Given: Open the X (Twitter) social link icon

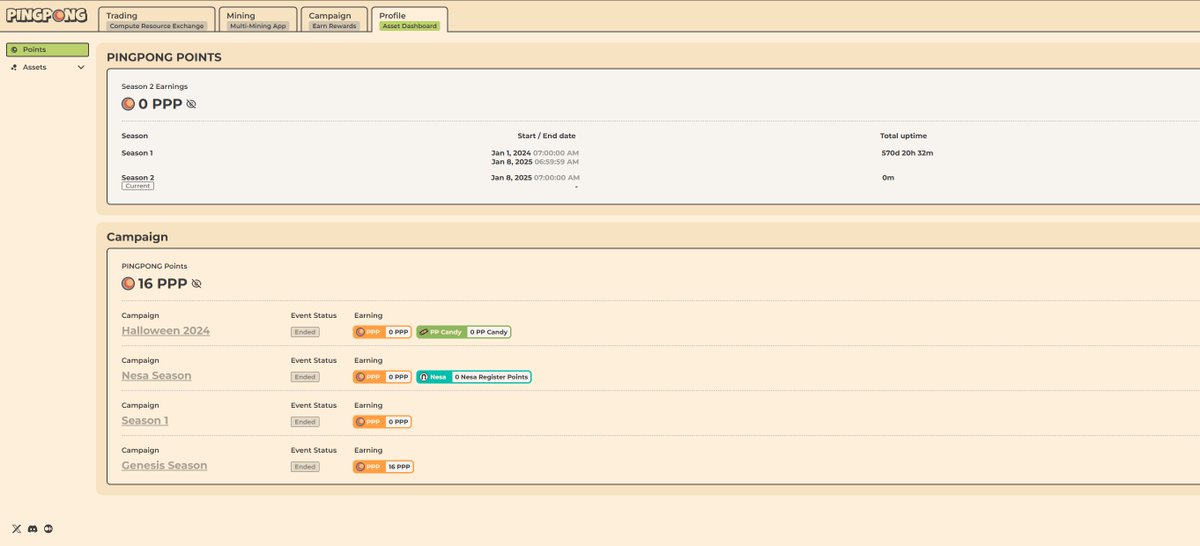Looking at the screenshot, I should pyautogui.click(x=16, y=528).
